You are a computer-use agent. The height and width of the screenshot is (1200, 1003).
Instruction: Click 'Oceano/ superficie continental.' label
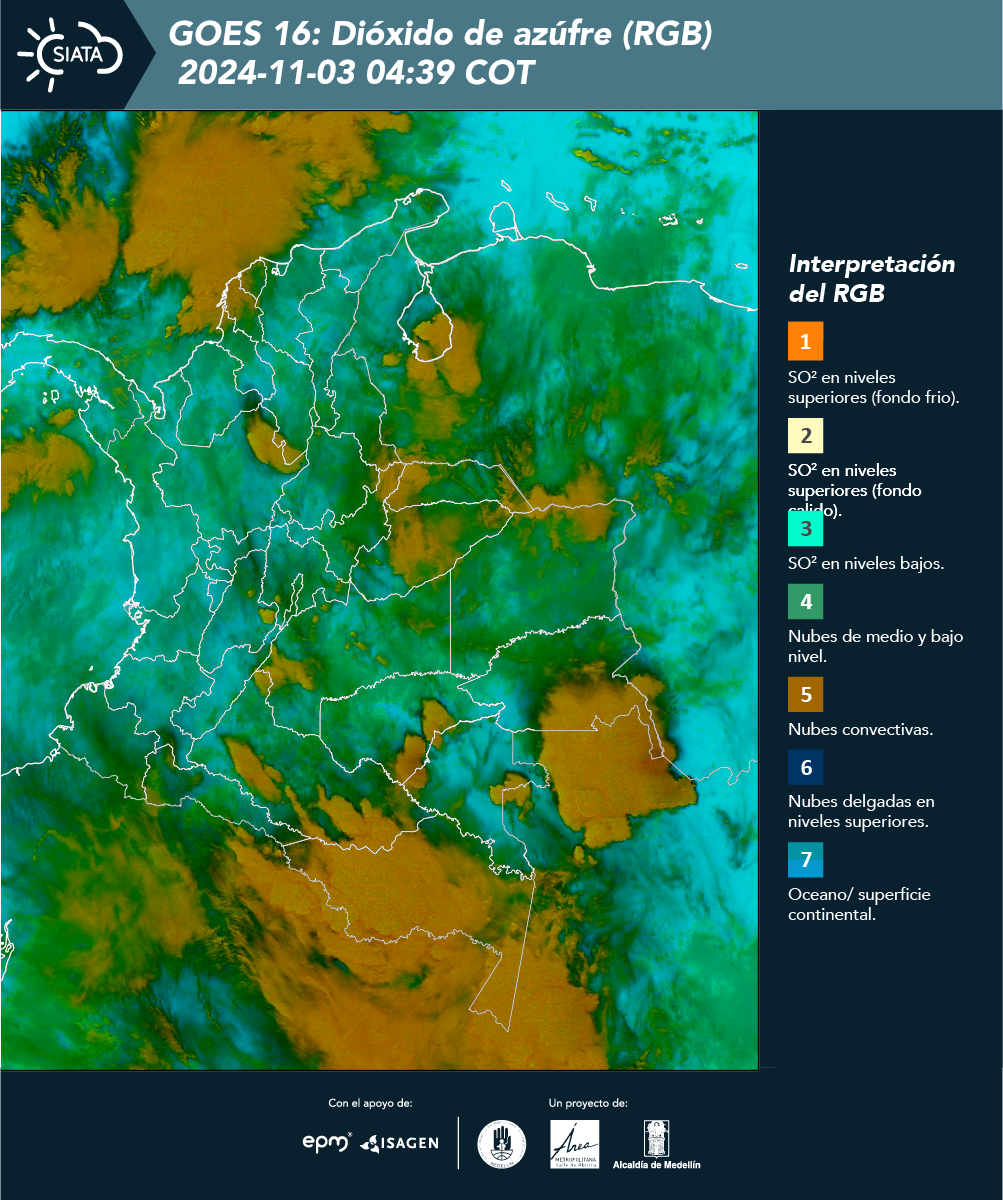859,904
